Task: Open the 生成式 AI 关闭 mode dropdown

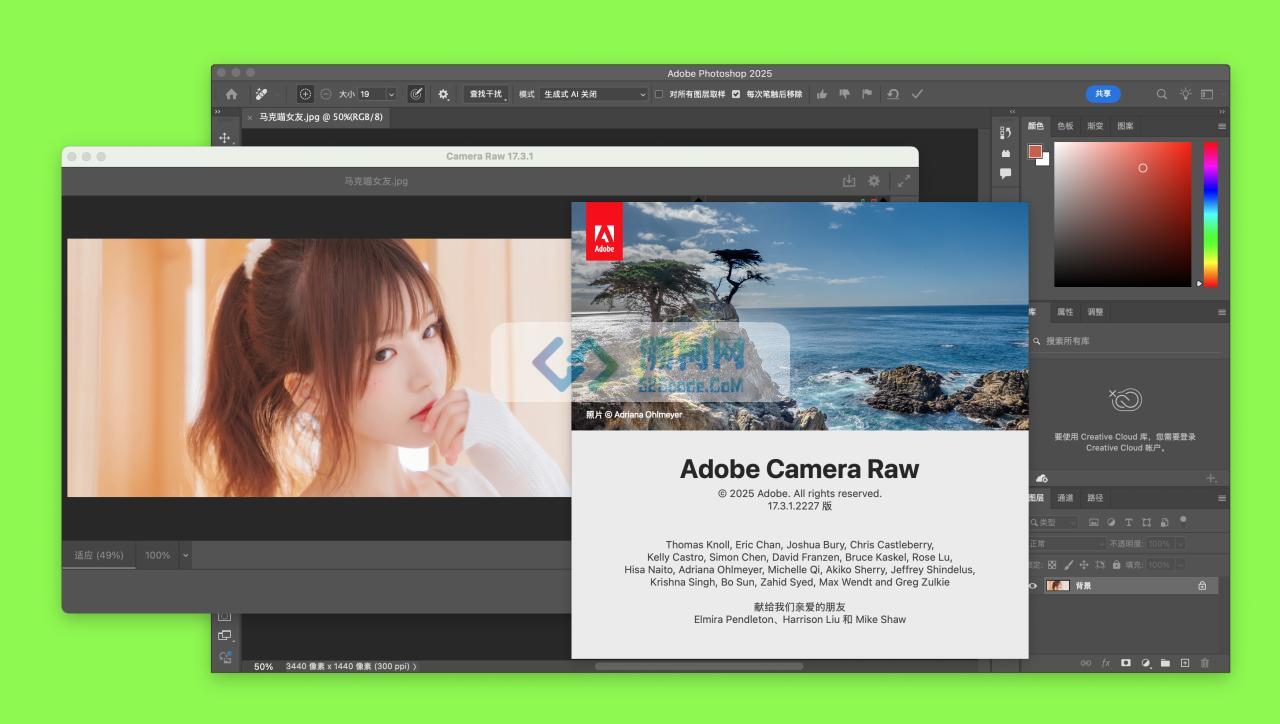Action: (595, 94)
